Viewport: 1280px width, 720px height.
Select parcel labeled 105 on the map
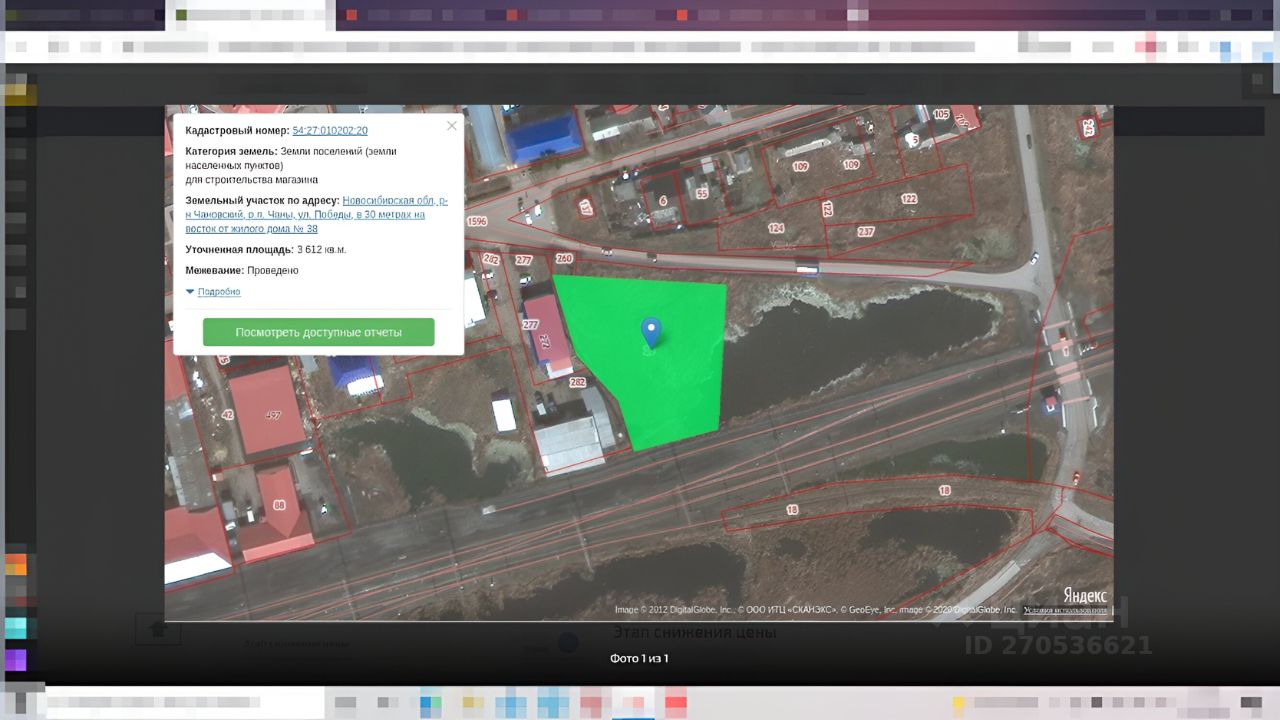[x=940, y=115]
